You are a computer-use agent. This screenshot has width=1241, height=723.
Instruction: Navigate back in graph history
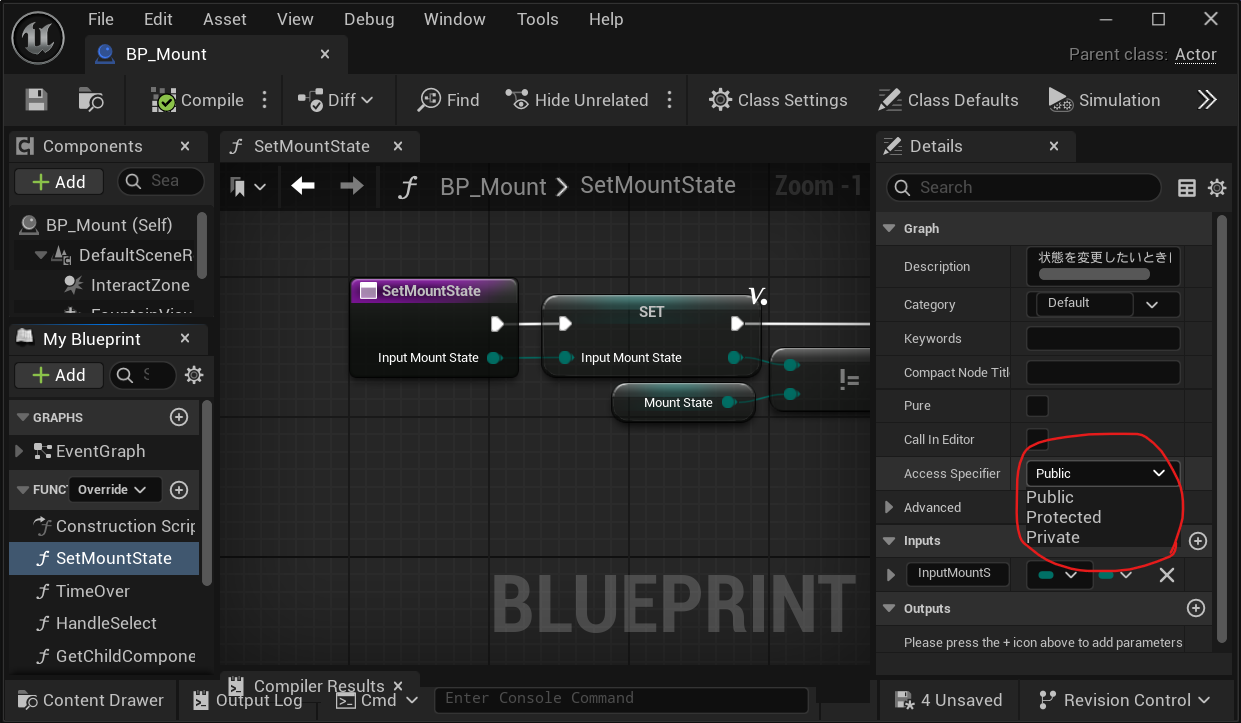pos(303,186)
